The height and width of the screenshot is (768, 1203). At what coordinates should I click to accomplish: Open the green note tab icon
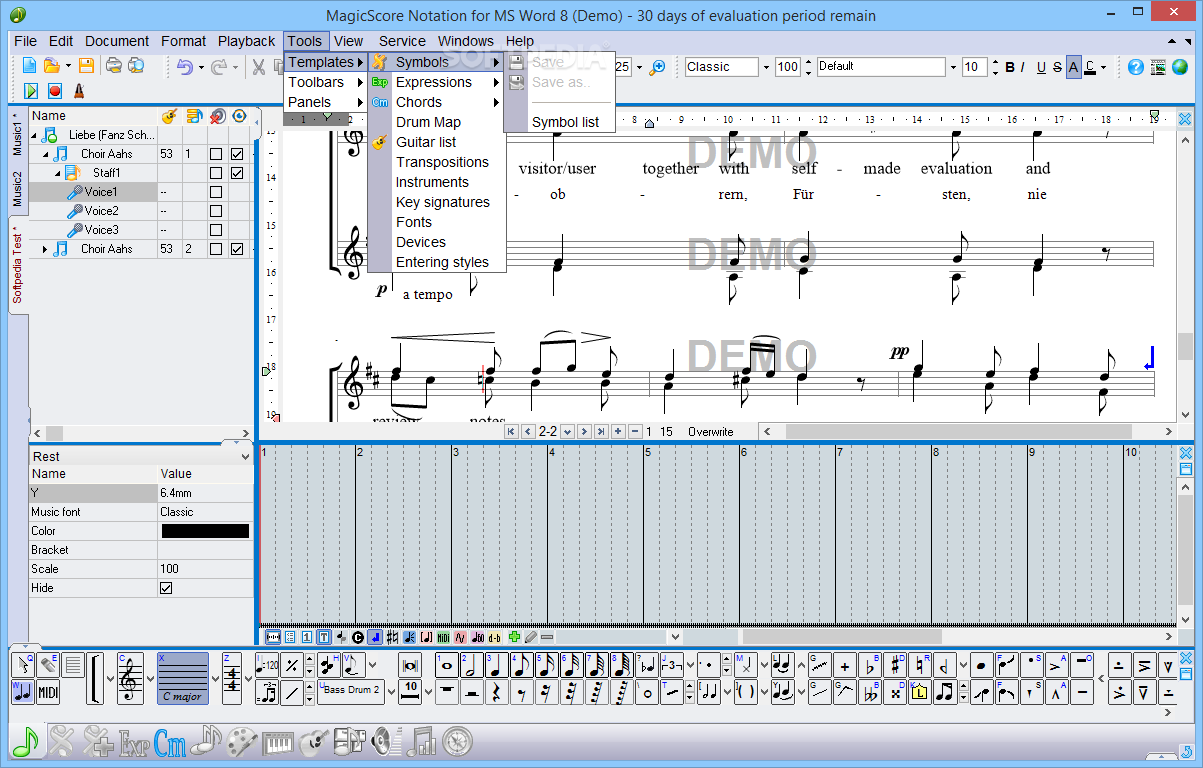25,740
